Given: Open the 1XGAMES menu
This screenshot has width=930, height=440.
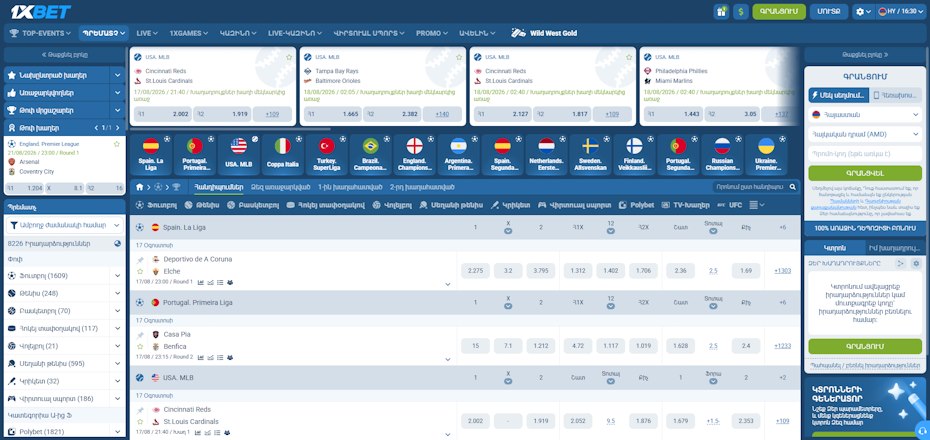Looking at the screenshot, I should pos(189,33).
